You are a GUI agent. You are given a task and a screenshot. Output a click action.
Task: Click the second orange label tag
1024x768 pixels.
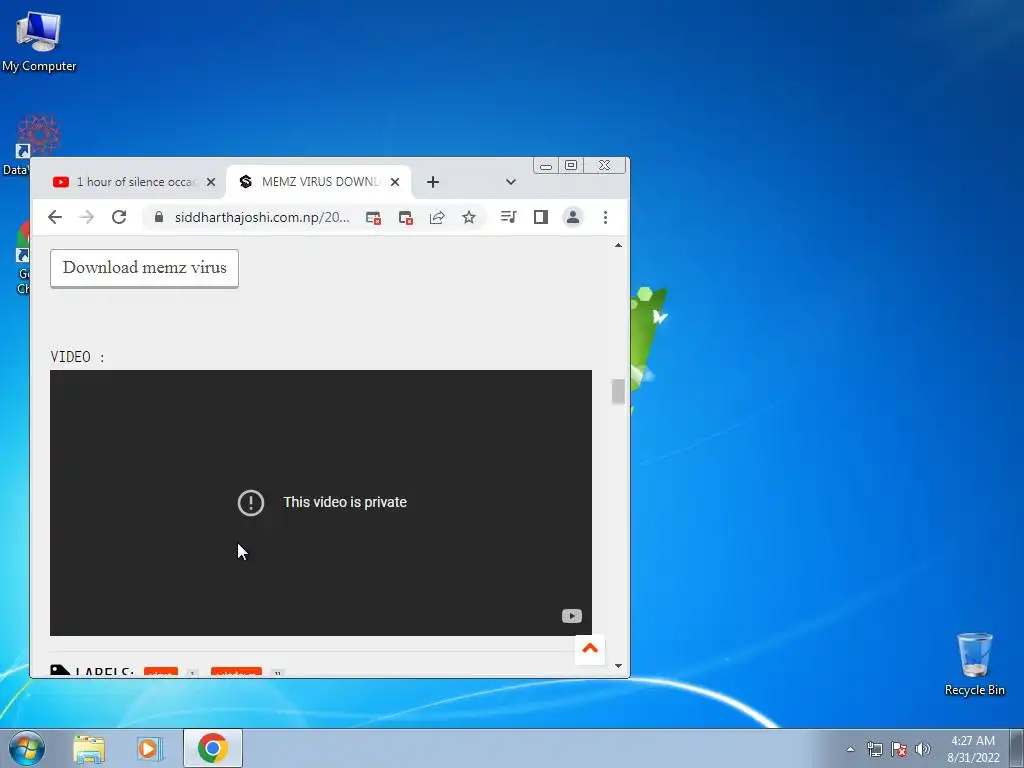point(236,673)
